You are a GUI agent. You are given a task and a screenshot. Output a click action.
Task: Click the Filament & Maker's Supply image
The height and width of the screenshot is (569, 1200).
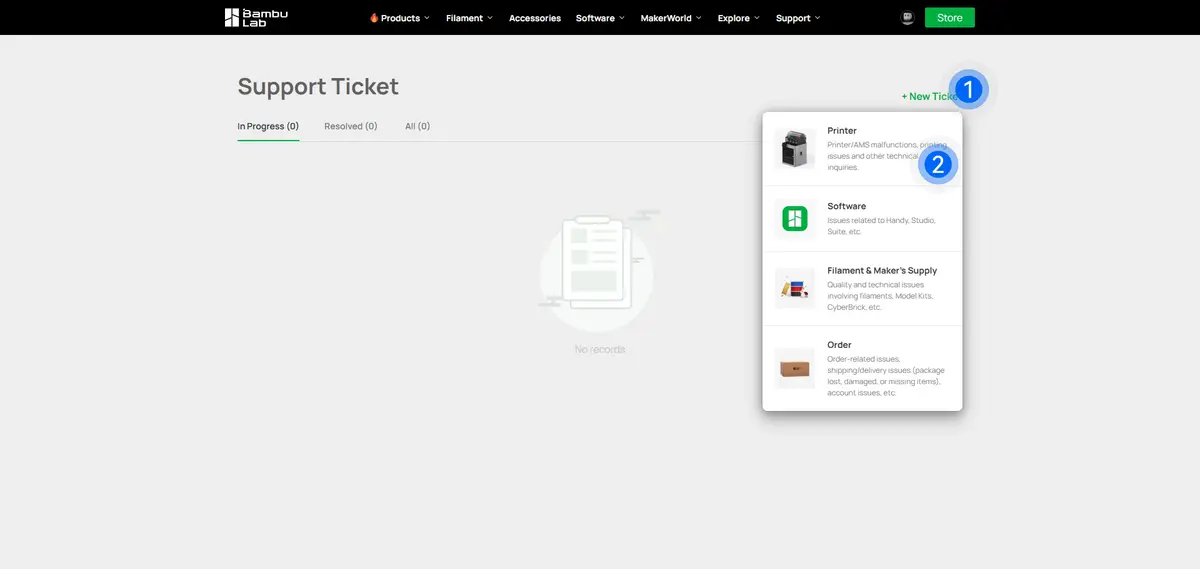point(795,288)
